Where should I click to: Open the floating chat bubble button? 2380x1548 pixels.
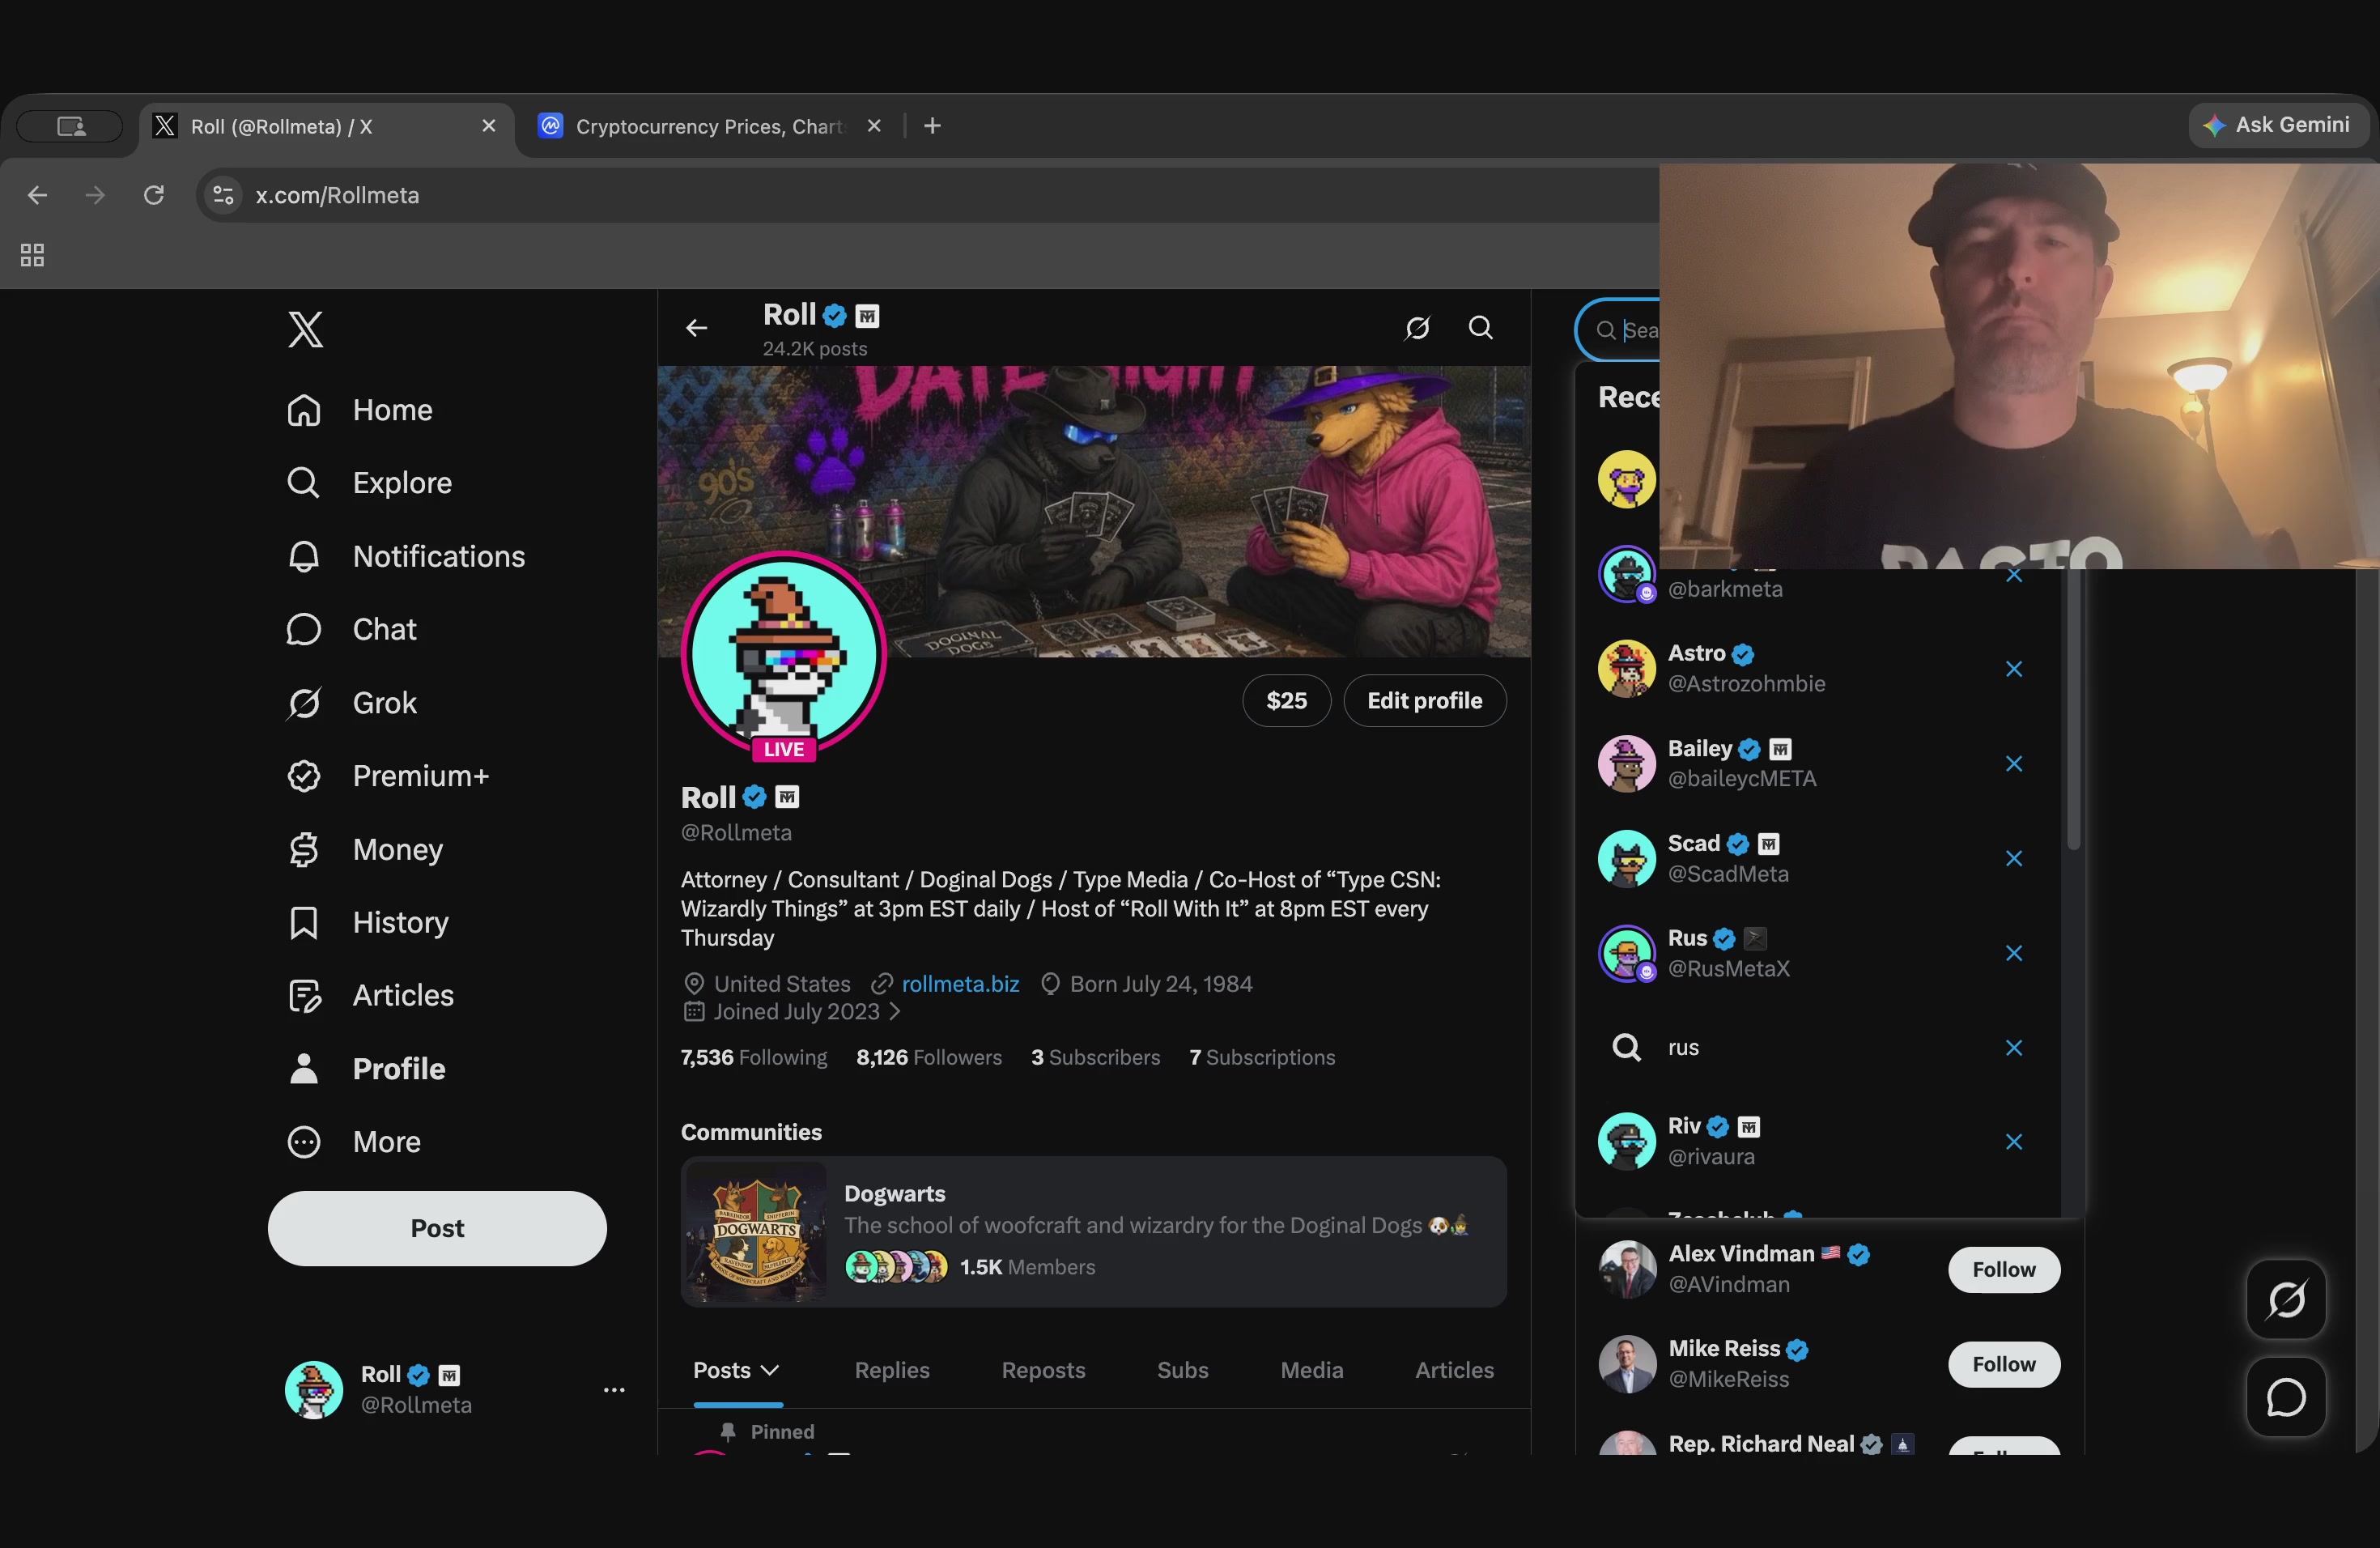point(2286,1397)
